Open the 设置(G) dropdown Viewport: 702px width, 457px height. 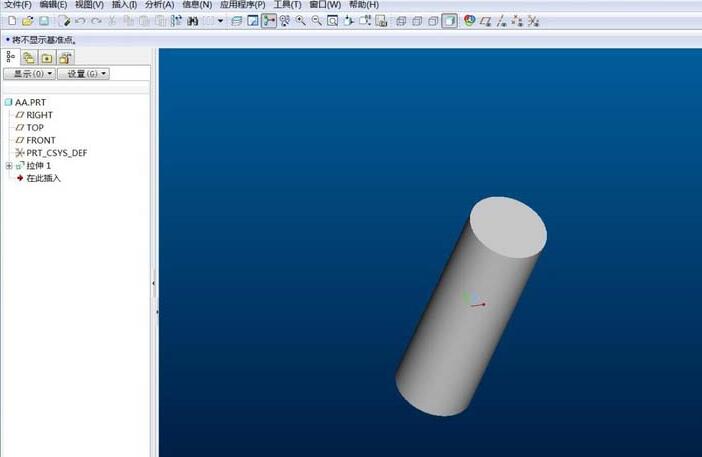(84, 74)
